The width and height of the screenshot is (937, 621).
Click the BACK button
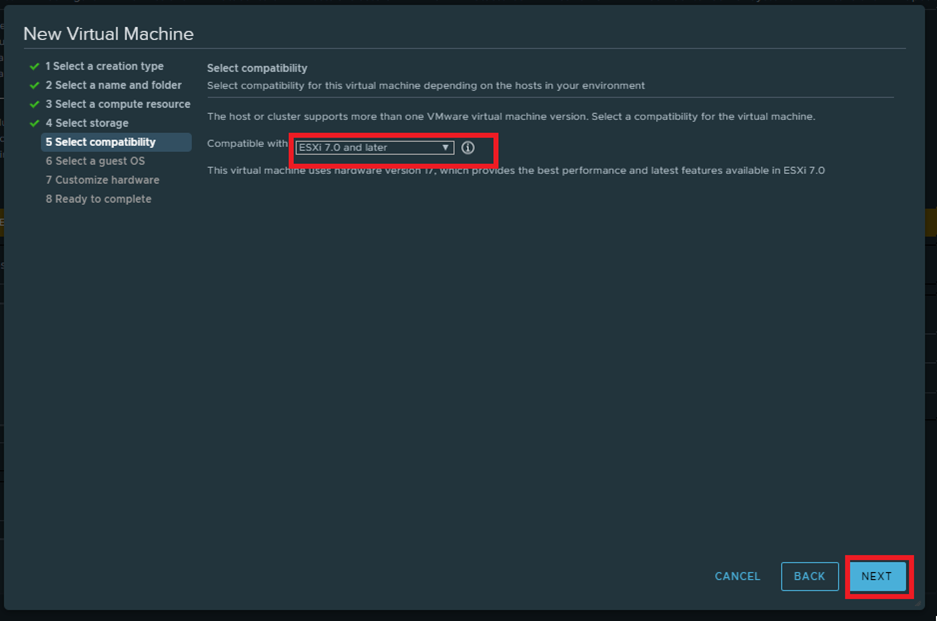coord(810,576)
